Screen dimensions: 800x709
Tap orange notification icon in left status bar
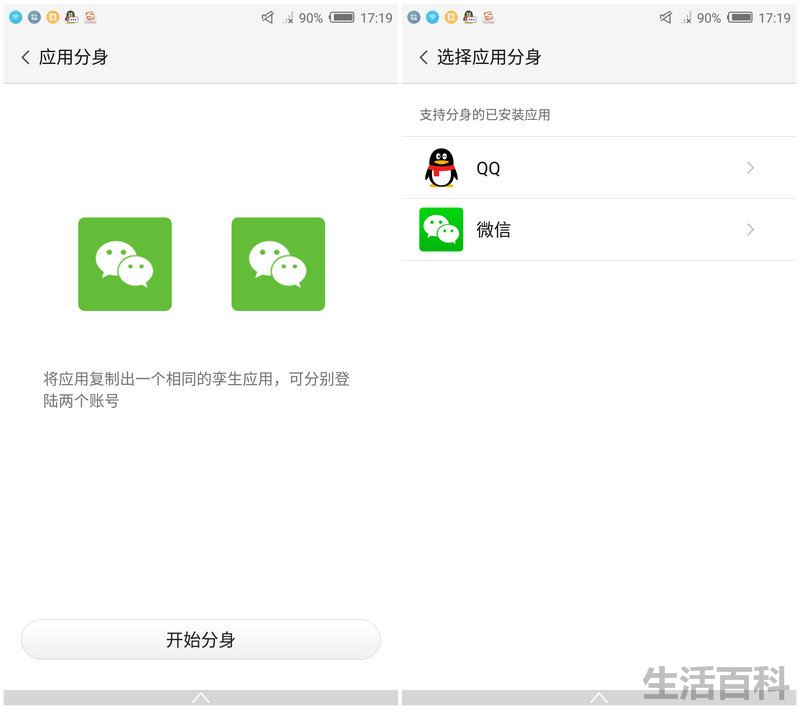click(53, 17)
